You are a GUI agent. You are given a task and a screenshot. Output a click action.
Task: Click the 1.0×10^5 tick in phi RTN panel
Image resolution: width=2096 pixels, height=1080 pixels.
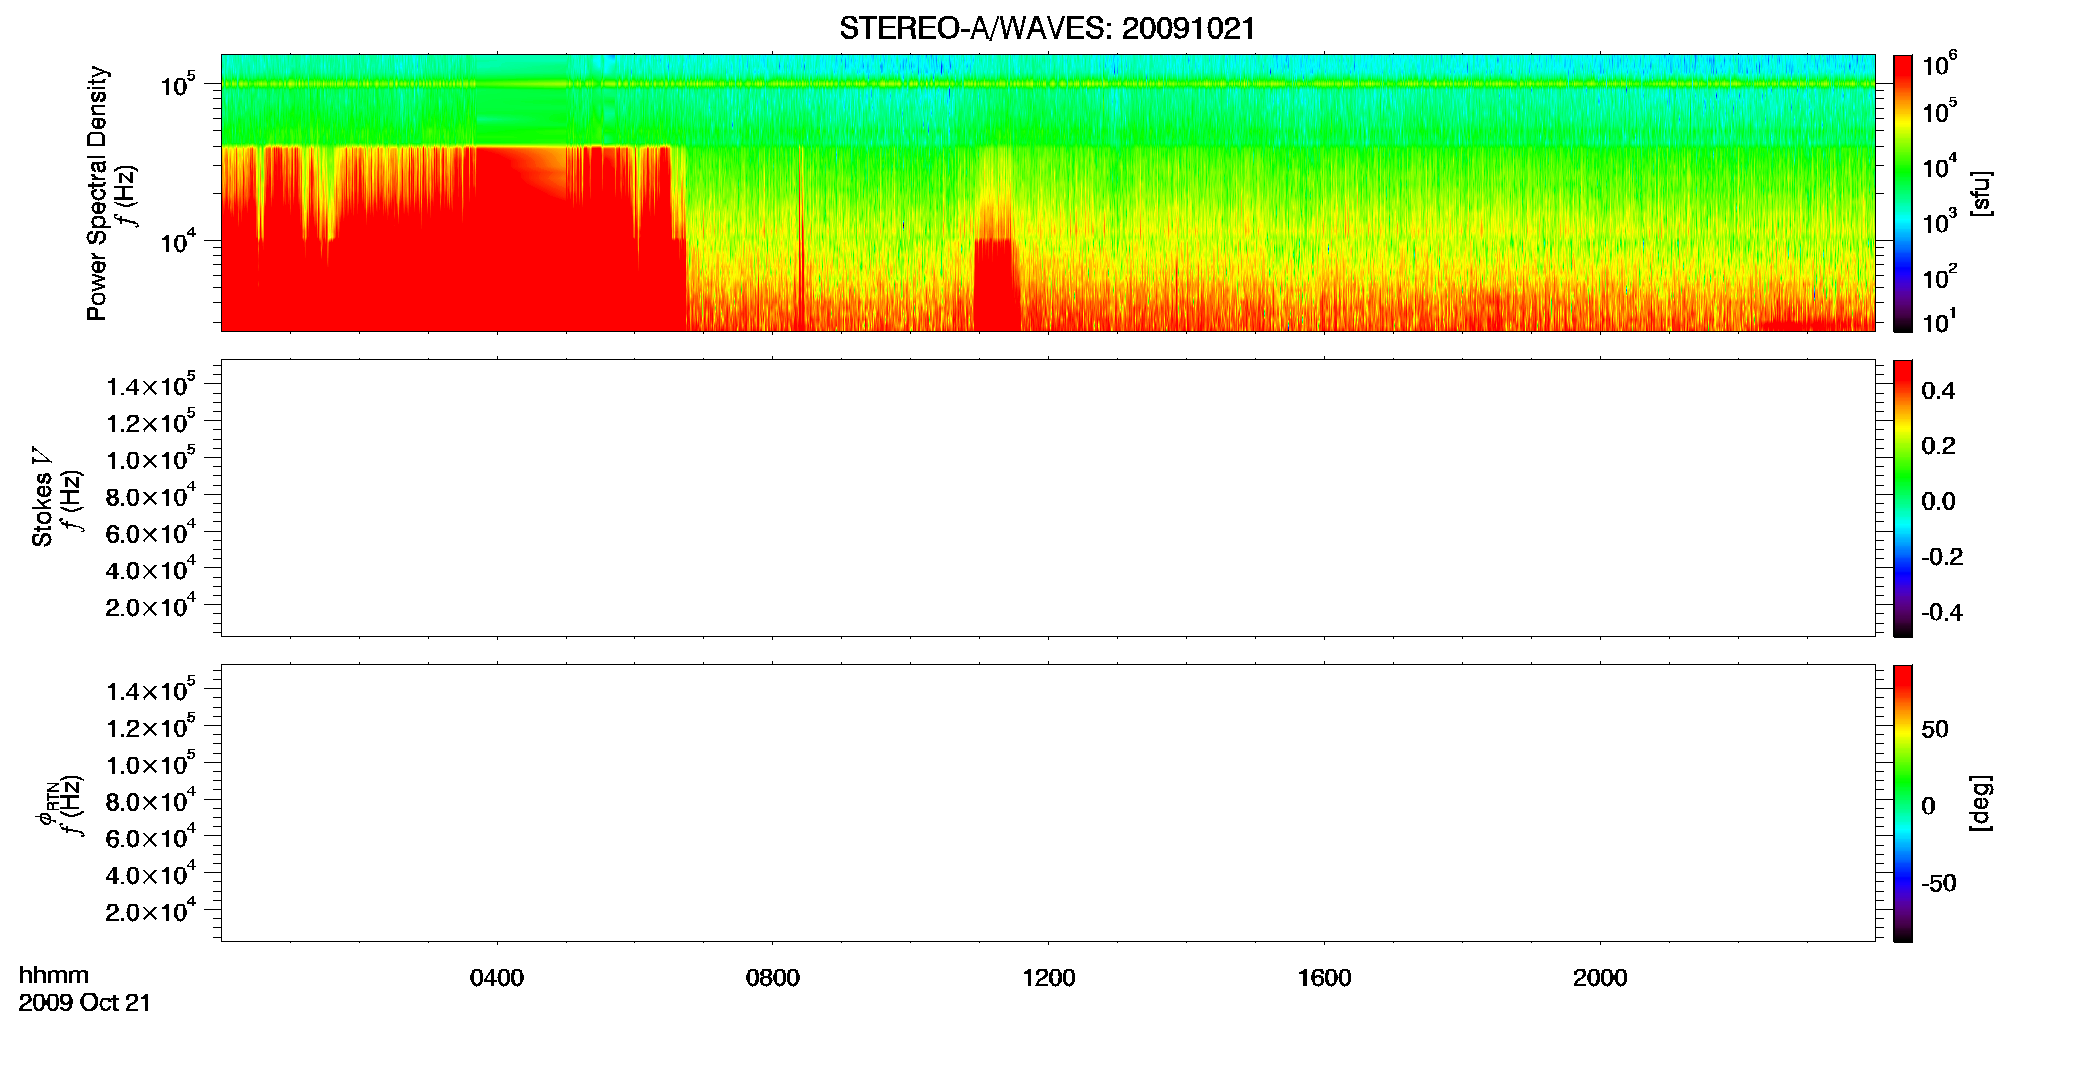150,765
